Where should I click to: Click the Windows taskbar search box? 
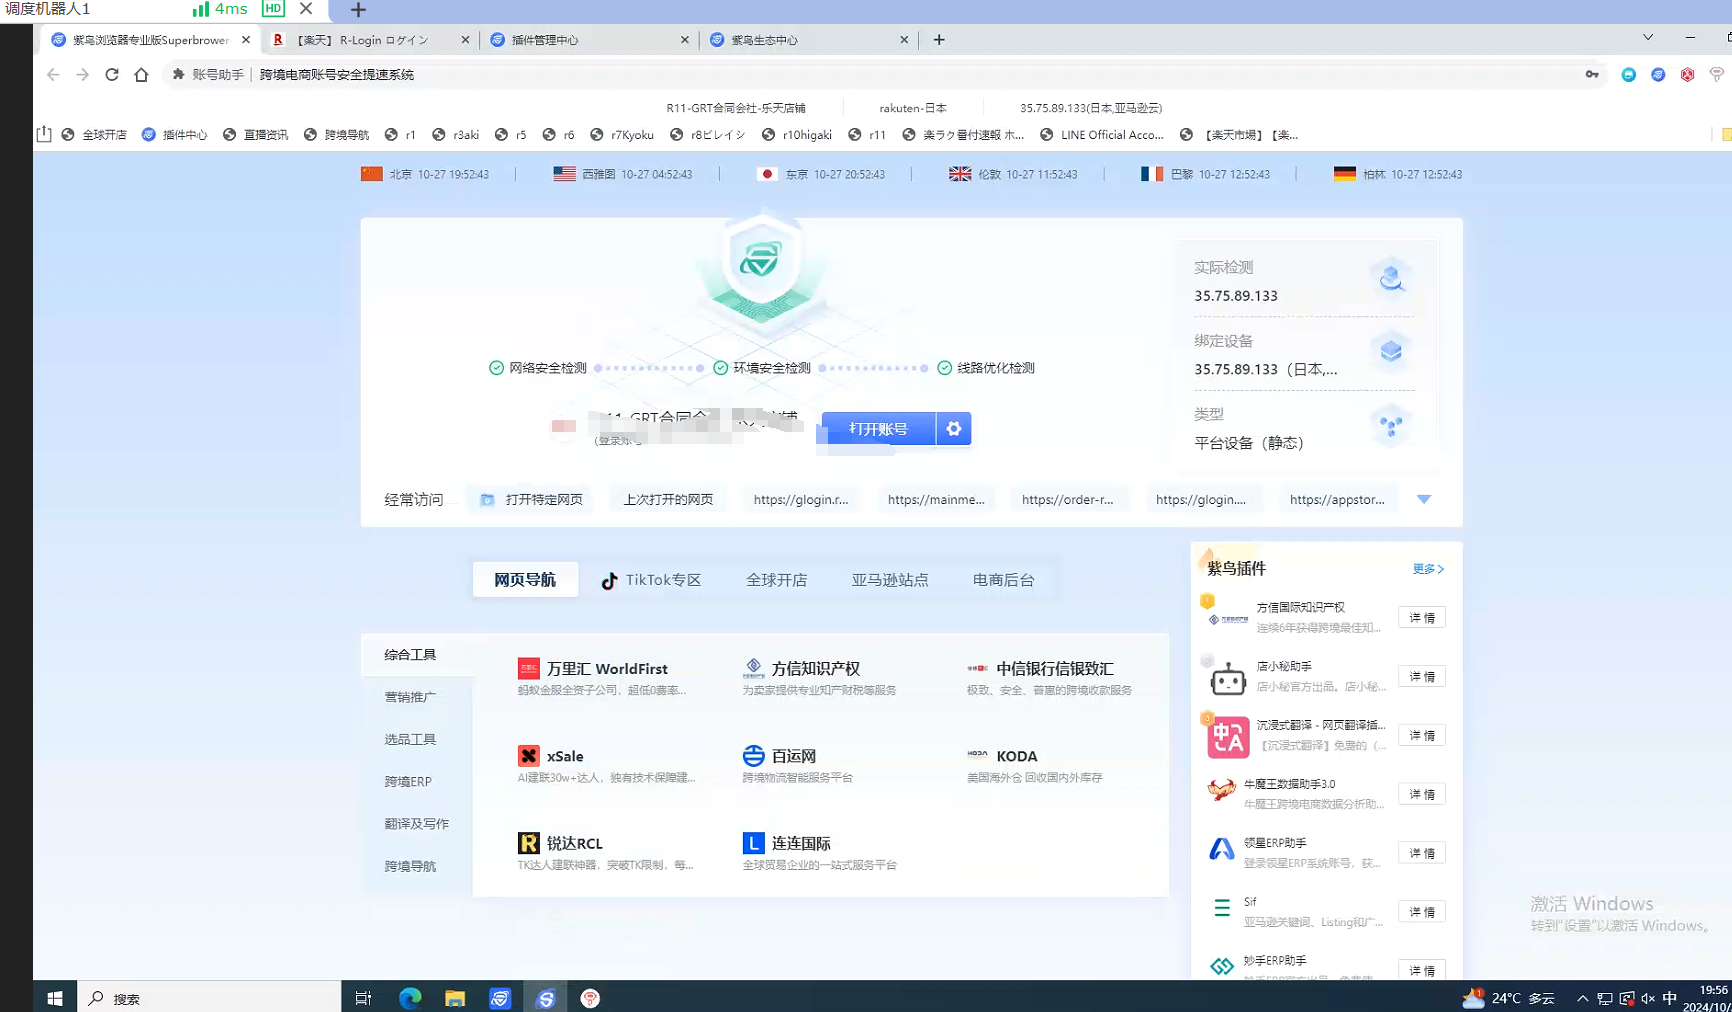[x=210, y=998]
